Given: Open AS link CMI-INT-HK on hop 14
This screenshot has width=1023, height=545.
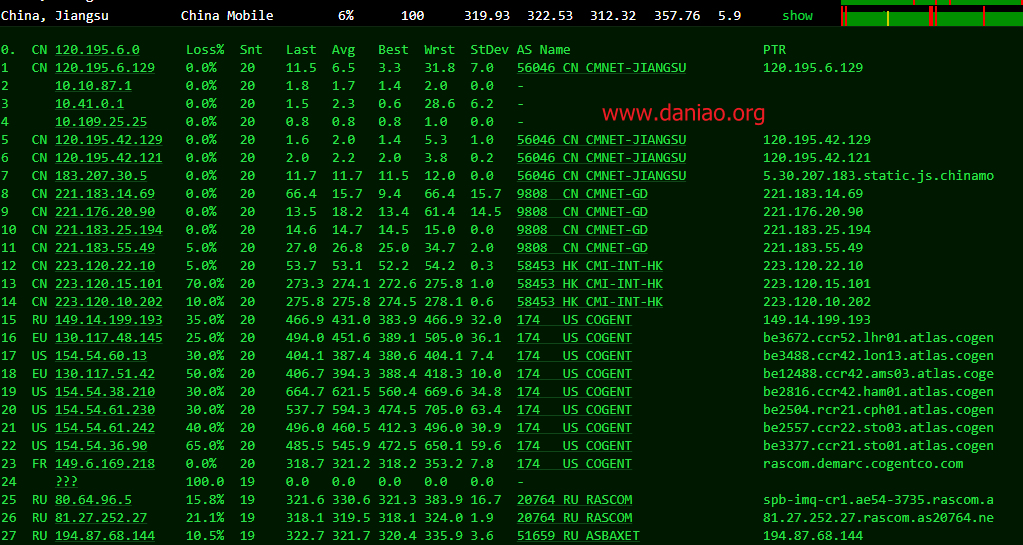Looking at the screenshot, I should click(590, 302).
